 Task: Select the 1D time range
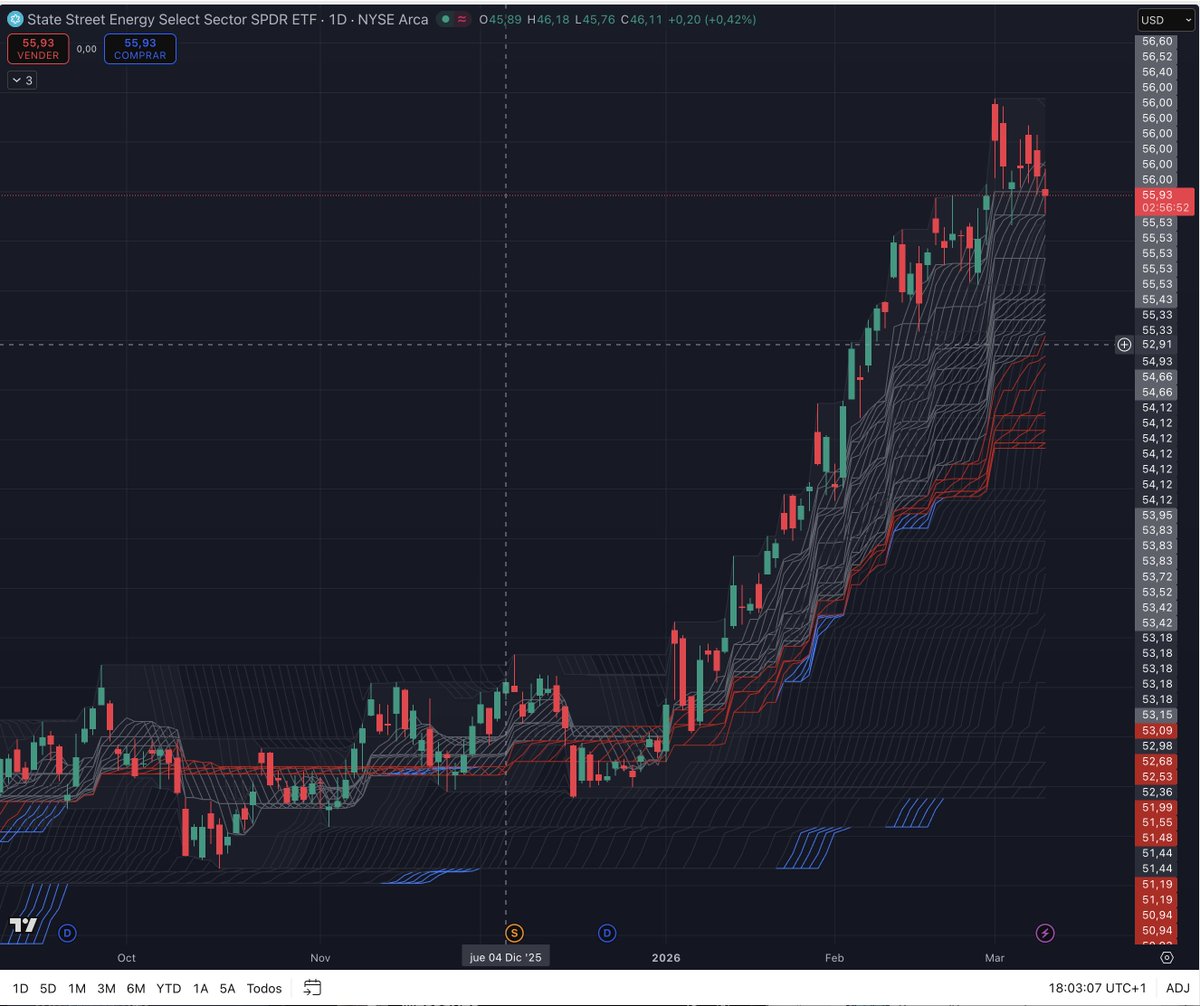20,988
